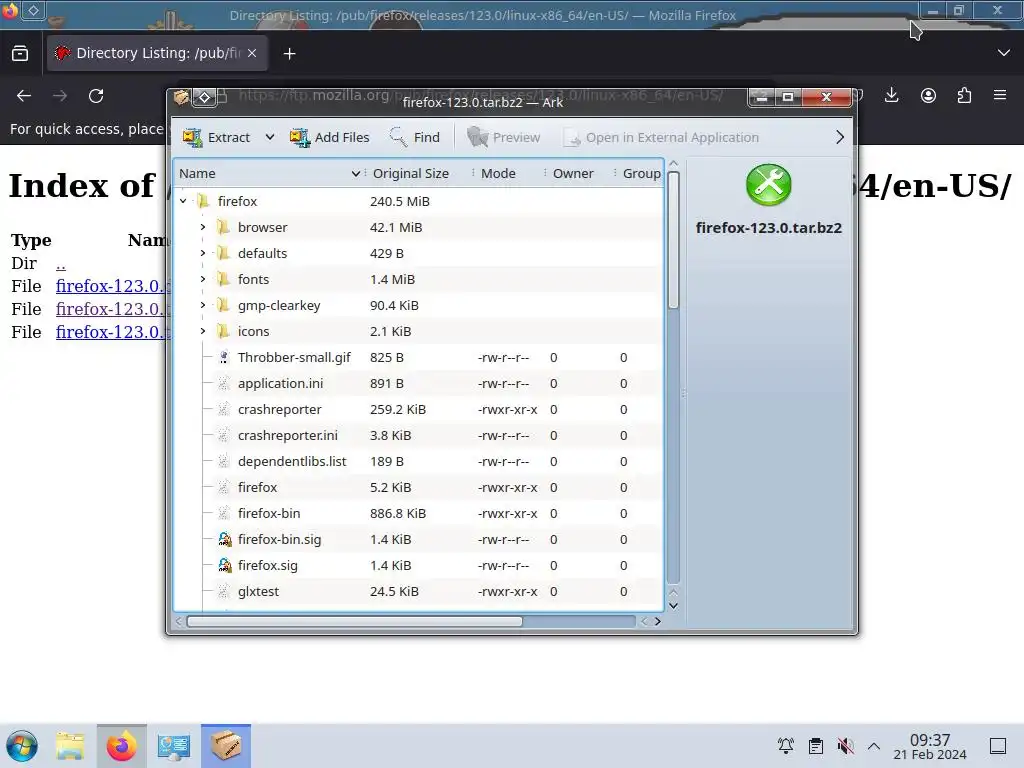Click Open in External Application button
1024x768 pixels.
pos(661,137)
